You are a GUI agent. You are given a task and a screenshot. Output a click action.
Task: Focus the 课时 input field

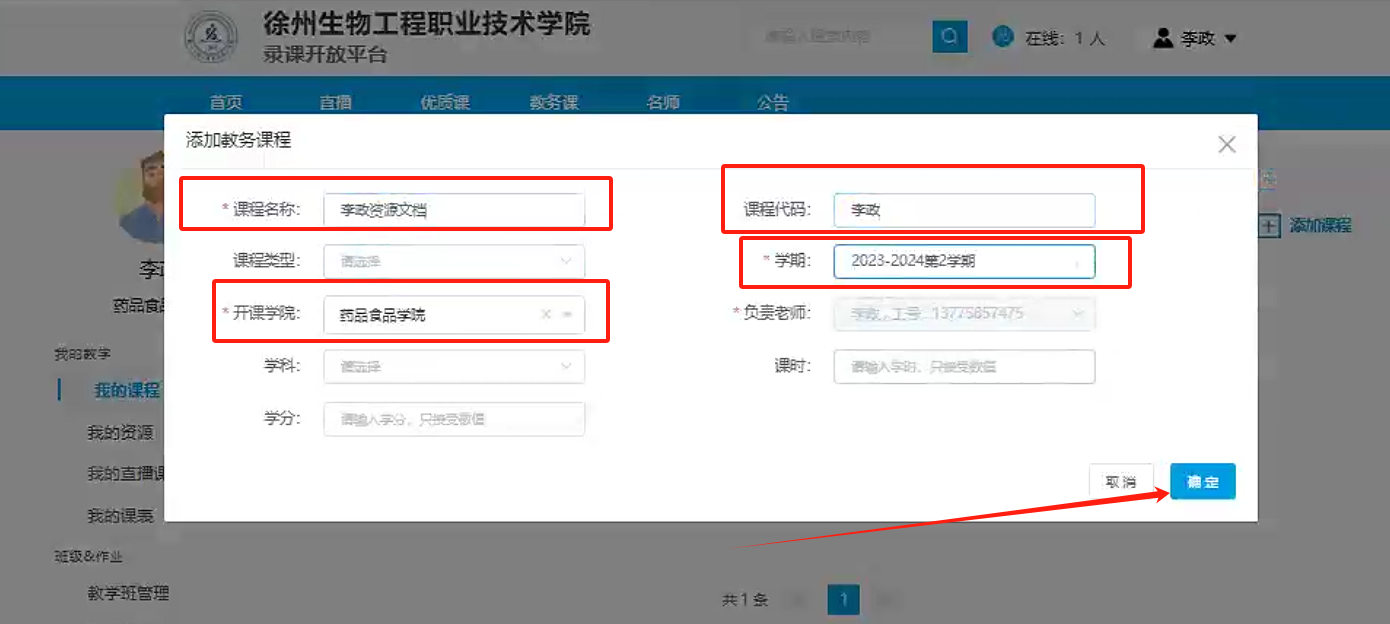point(964,367)
